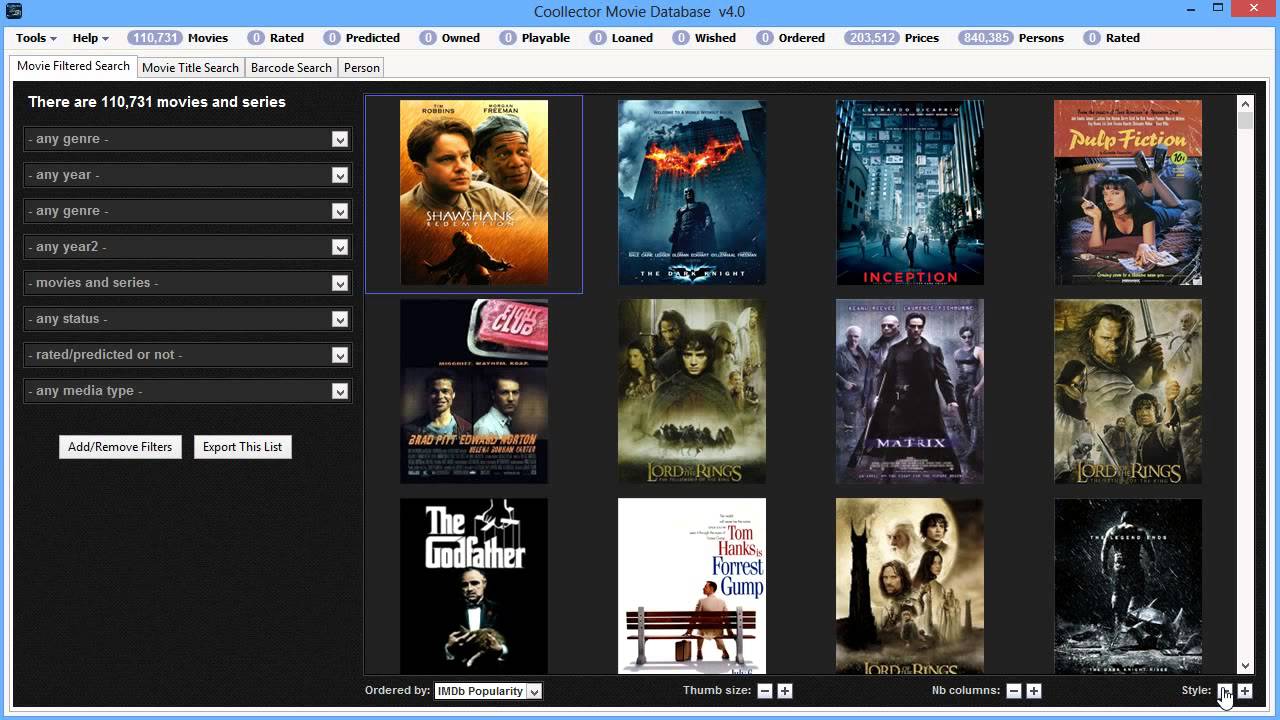Expand the any year dropdown
The image size is (1280, 720).
[x=340, y=175]
